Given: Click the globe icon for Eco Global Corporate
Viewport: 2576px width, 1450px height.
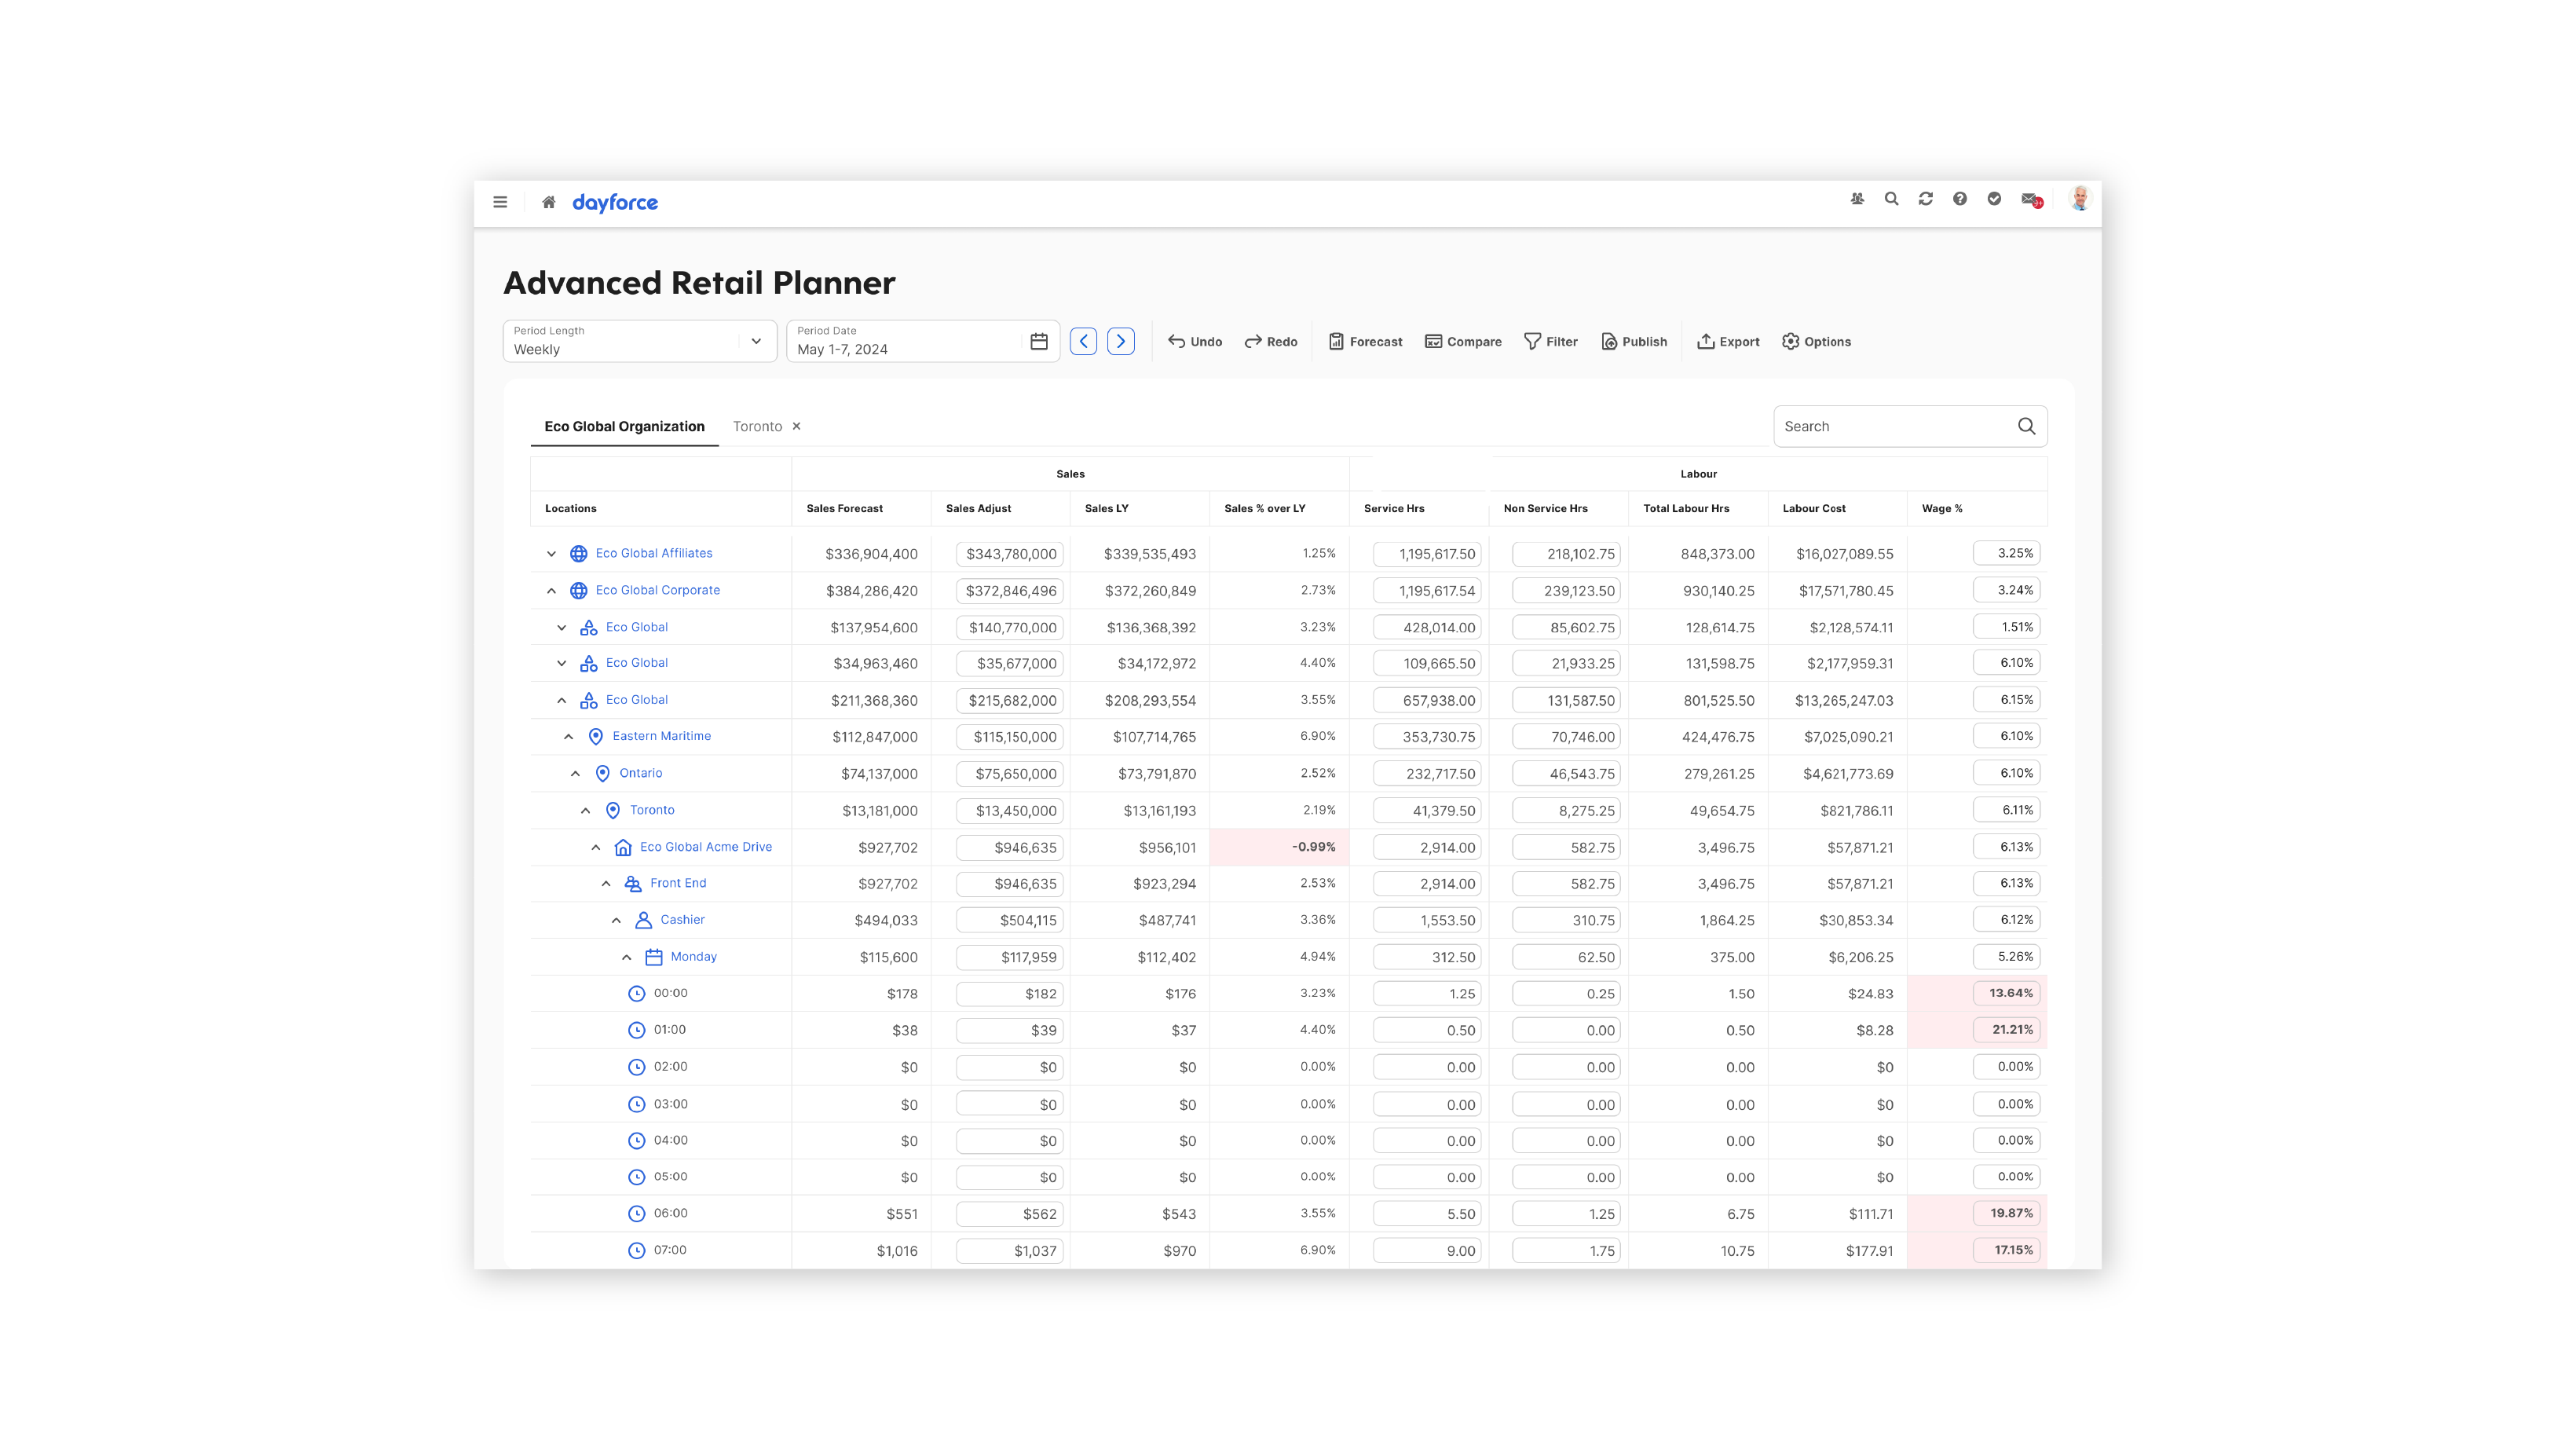Looking at the screenshot, I should pyautogui.click(x=578, y=590).
